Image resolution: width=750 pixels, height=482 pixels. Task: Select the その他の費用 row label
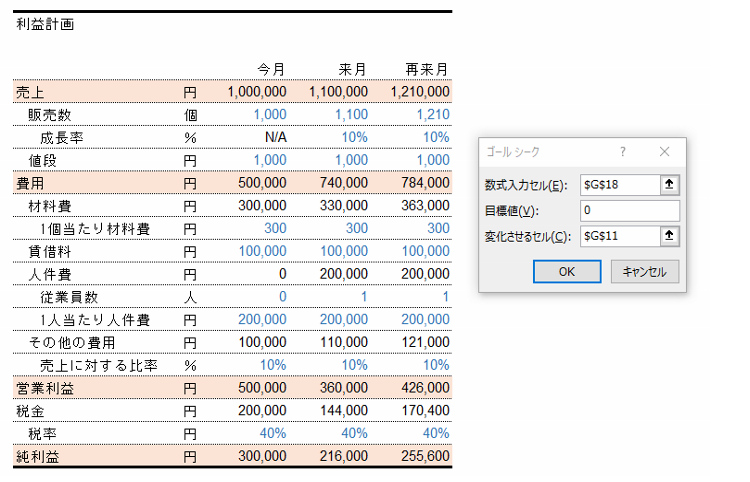[x=72, y=343]
